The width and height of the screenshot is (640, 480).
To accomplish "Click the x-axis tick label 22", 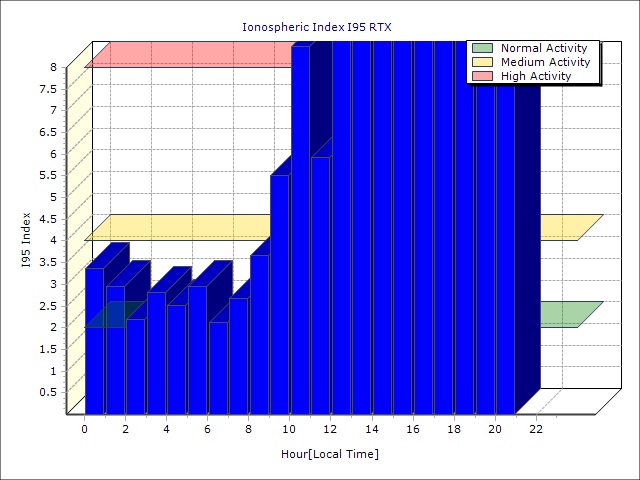I will click(x=536, y=429).
